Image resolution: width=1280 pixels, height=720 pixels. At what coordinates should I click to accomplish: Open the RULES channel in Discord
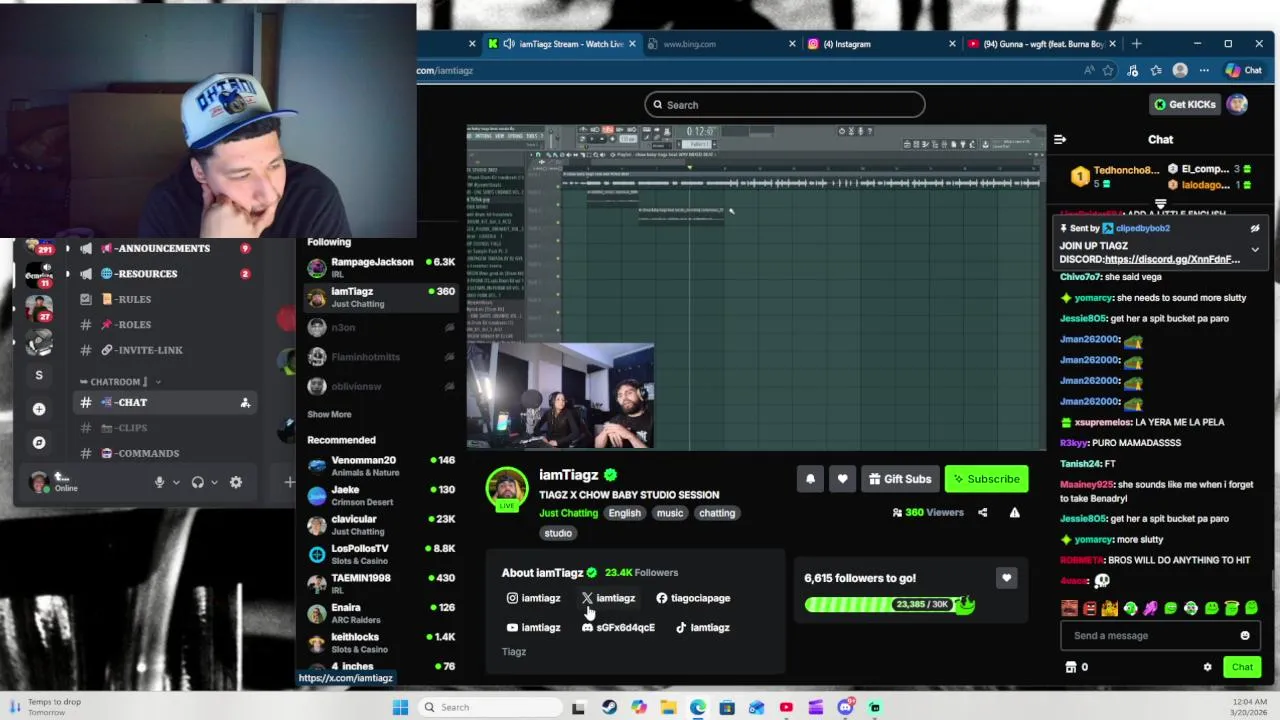pyautogui.click(x=165, y=299)
